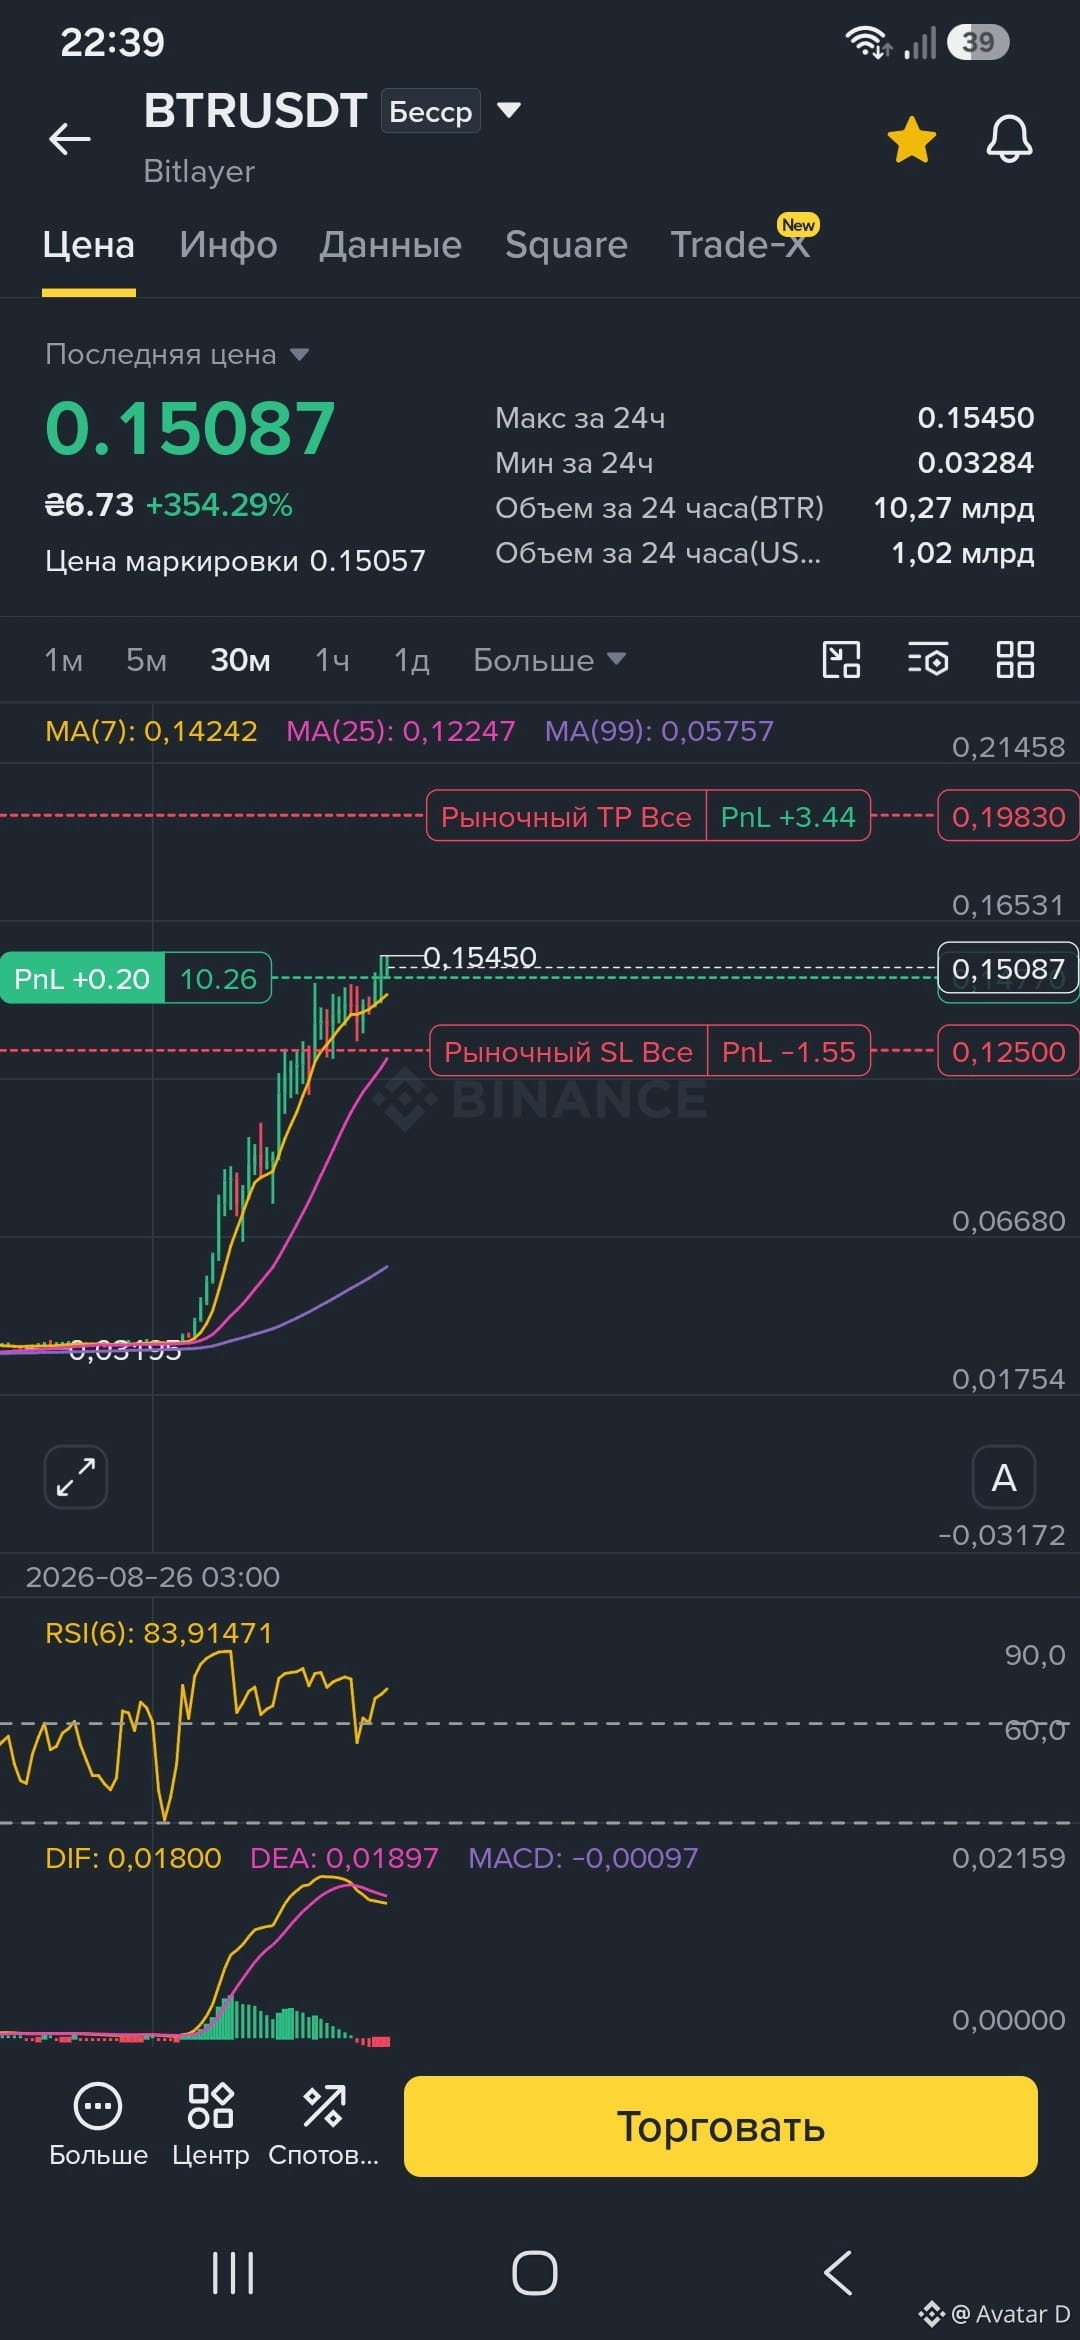
Task: Tap the DEA value label
Action: [x=344, y=1858]
